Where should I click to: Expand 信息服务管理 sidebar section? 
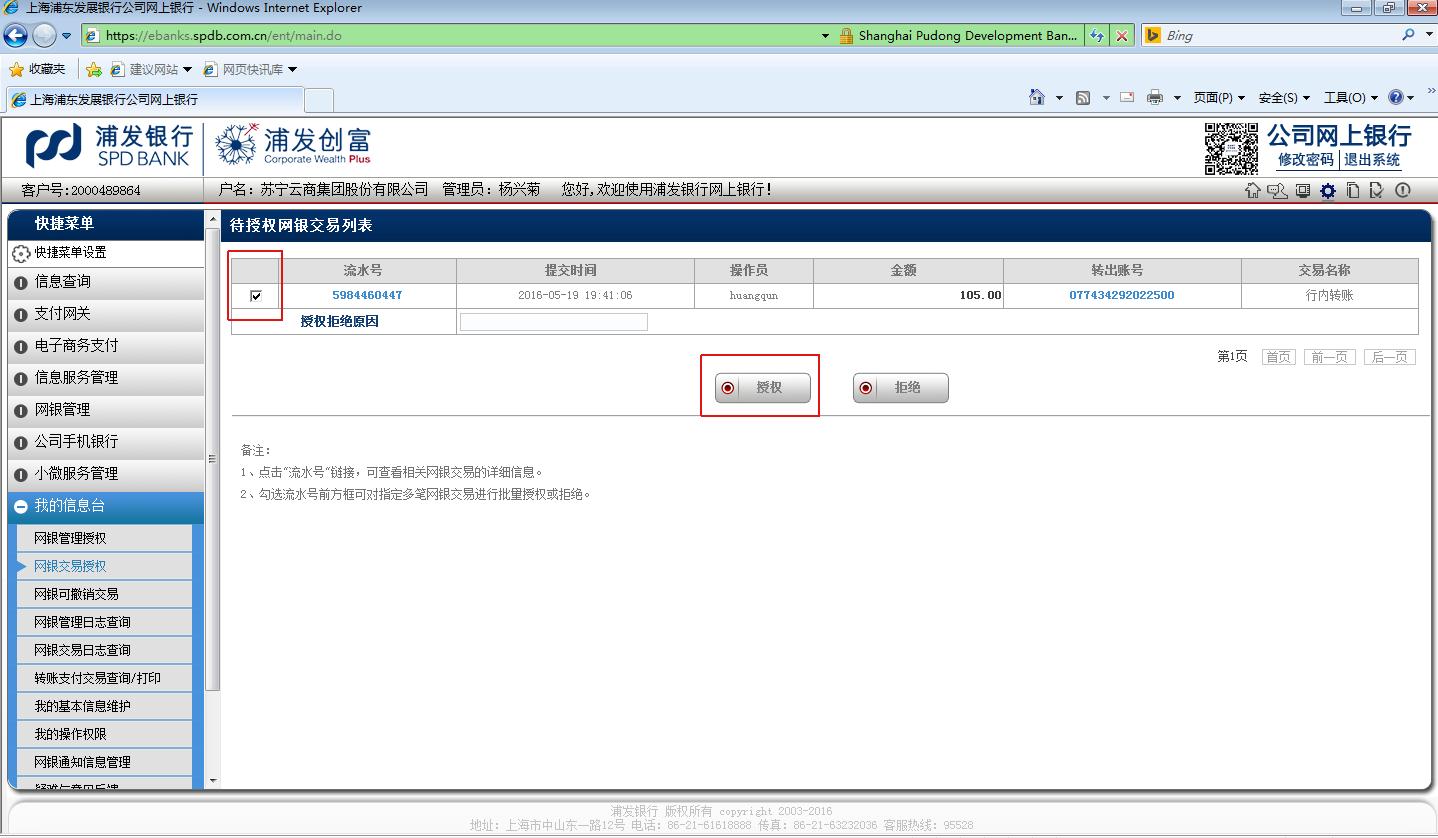[x=105, y=378]
